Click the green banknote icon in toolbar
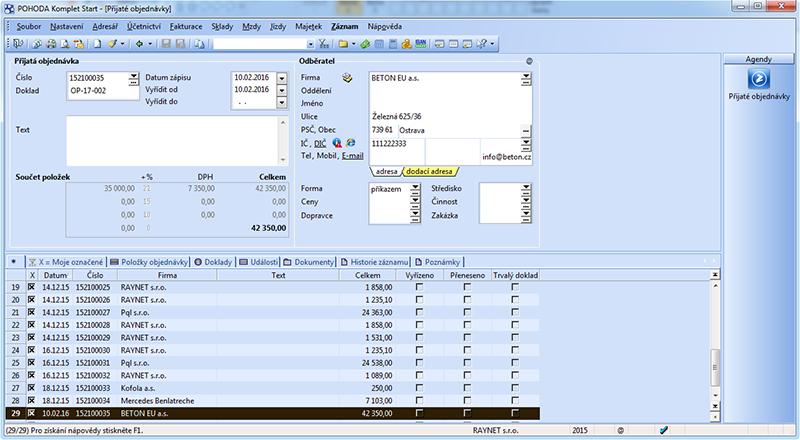 (x=365, y=44)
